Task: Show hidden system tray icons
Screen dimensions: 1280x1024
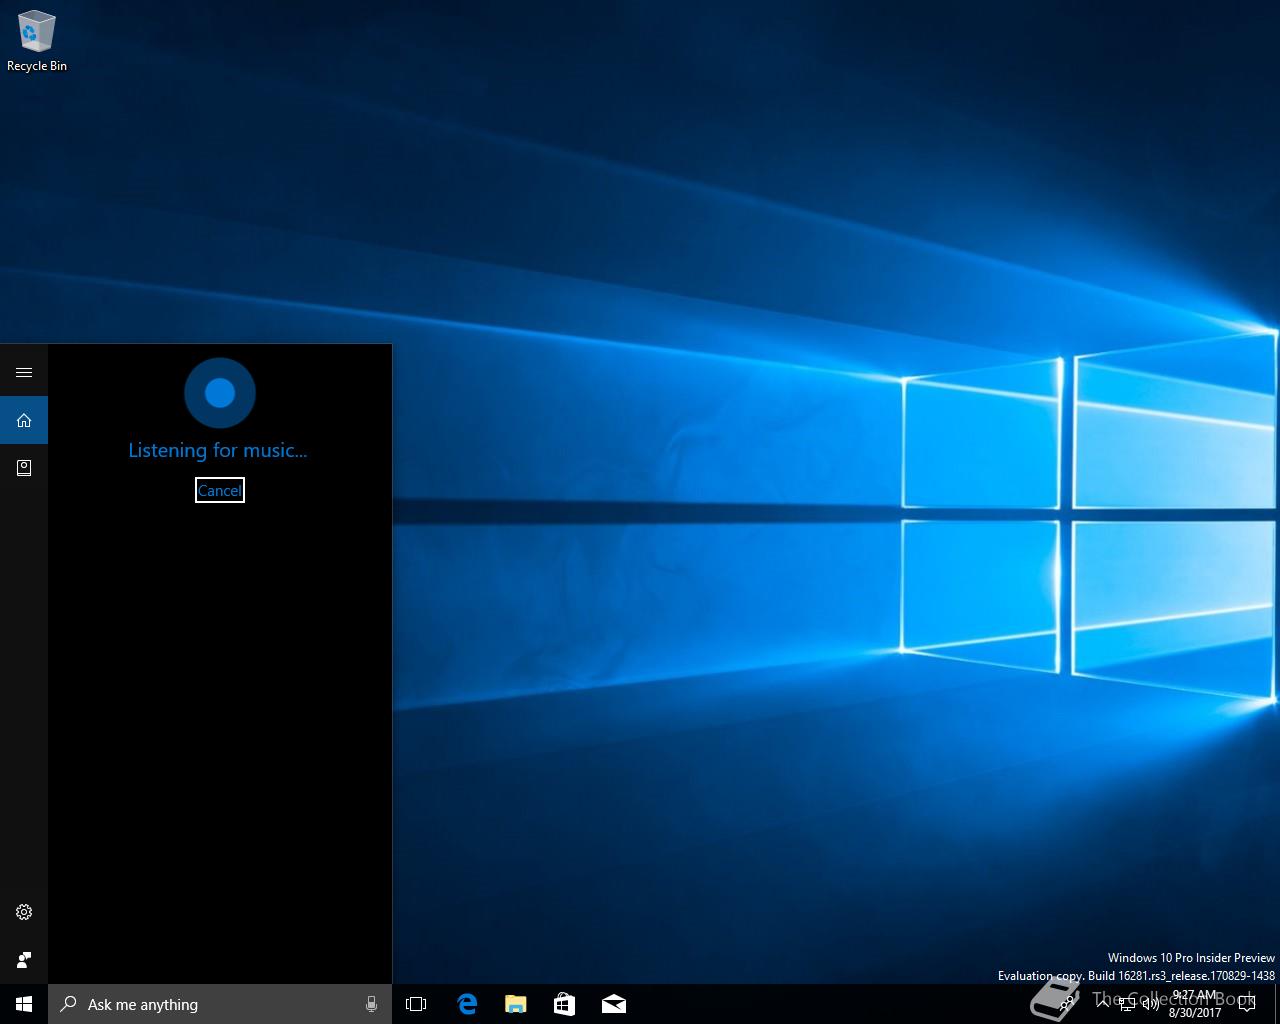Action: click(x=1103, y=1004)
